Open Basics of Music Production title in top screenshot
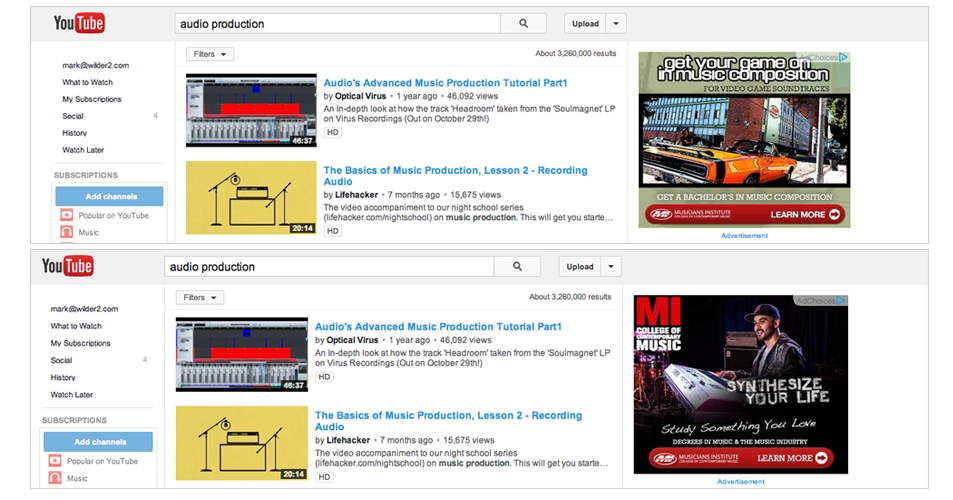953x500 pixels. 455,176
